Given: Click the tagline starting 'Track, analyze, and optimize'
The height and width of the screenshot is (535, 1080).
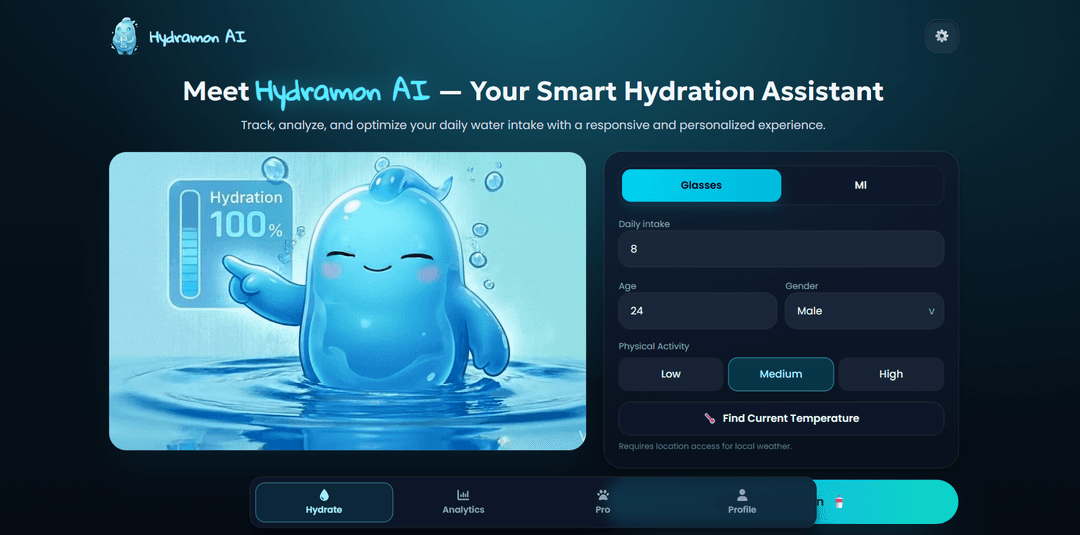Looking at the screenshot, I should click(533, 126).
